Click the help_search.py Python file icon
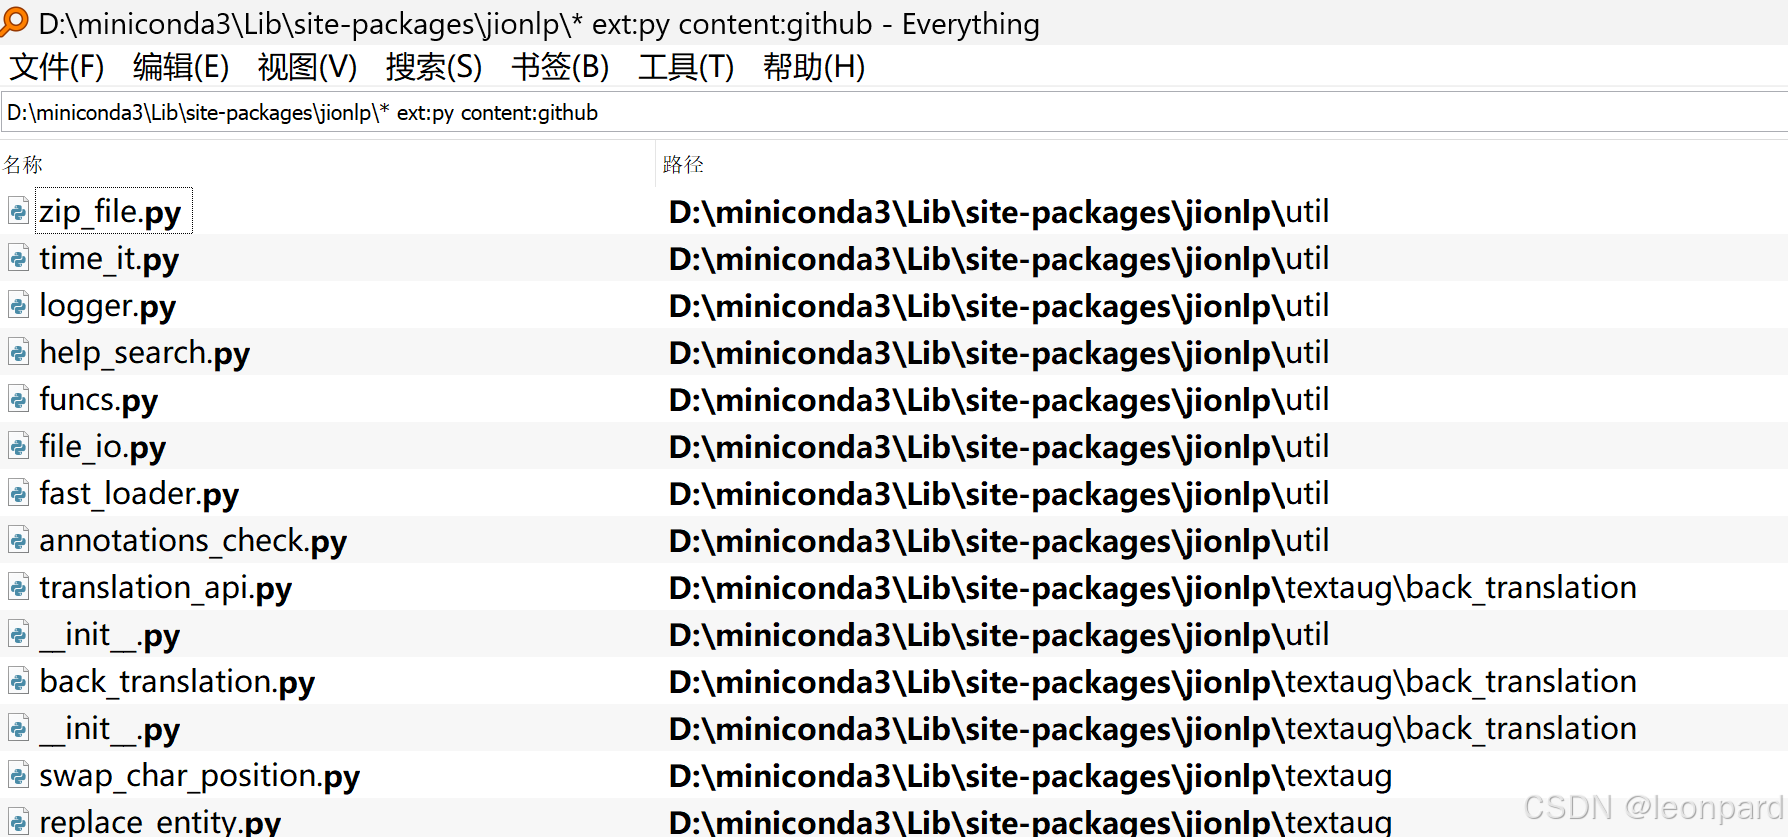 tap(18, 352)
